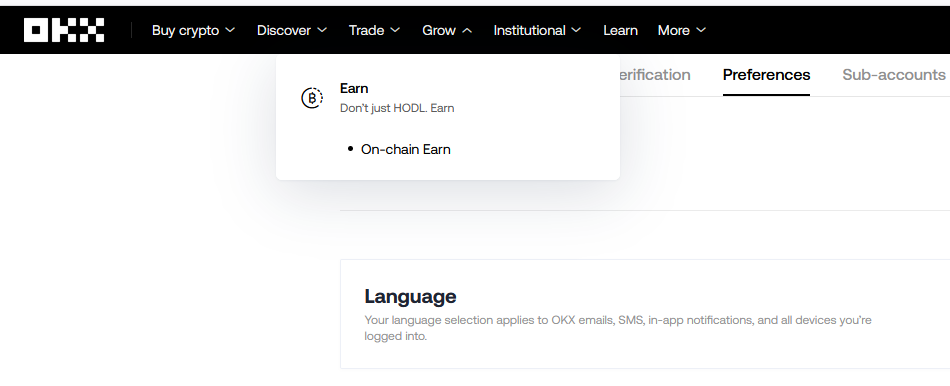Click the Language section heading

click(410, 296)
